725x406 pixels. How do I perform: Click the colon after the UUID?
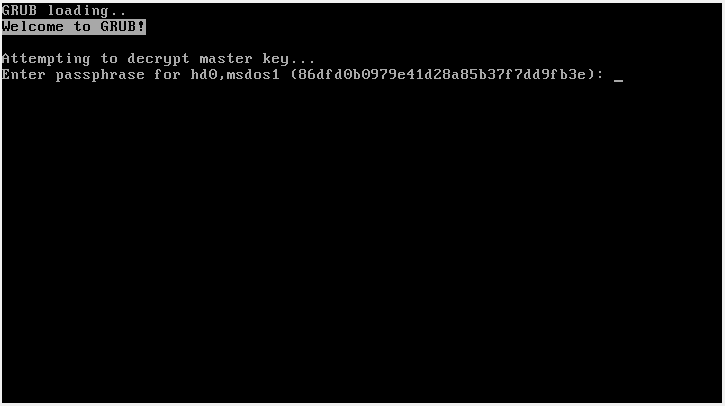(600, 75)
